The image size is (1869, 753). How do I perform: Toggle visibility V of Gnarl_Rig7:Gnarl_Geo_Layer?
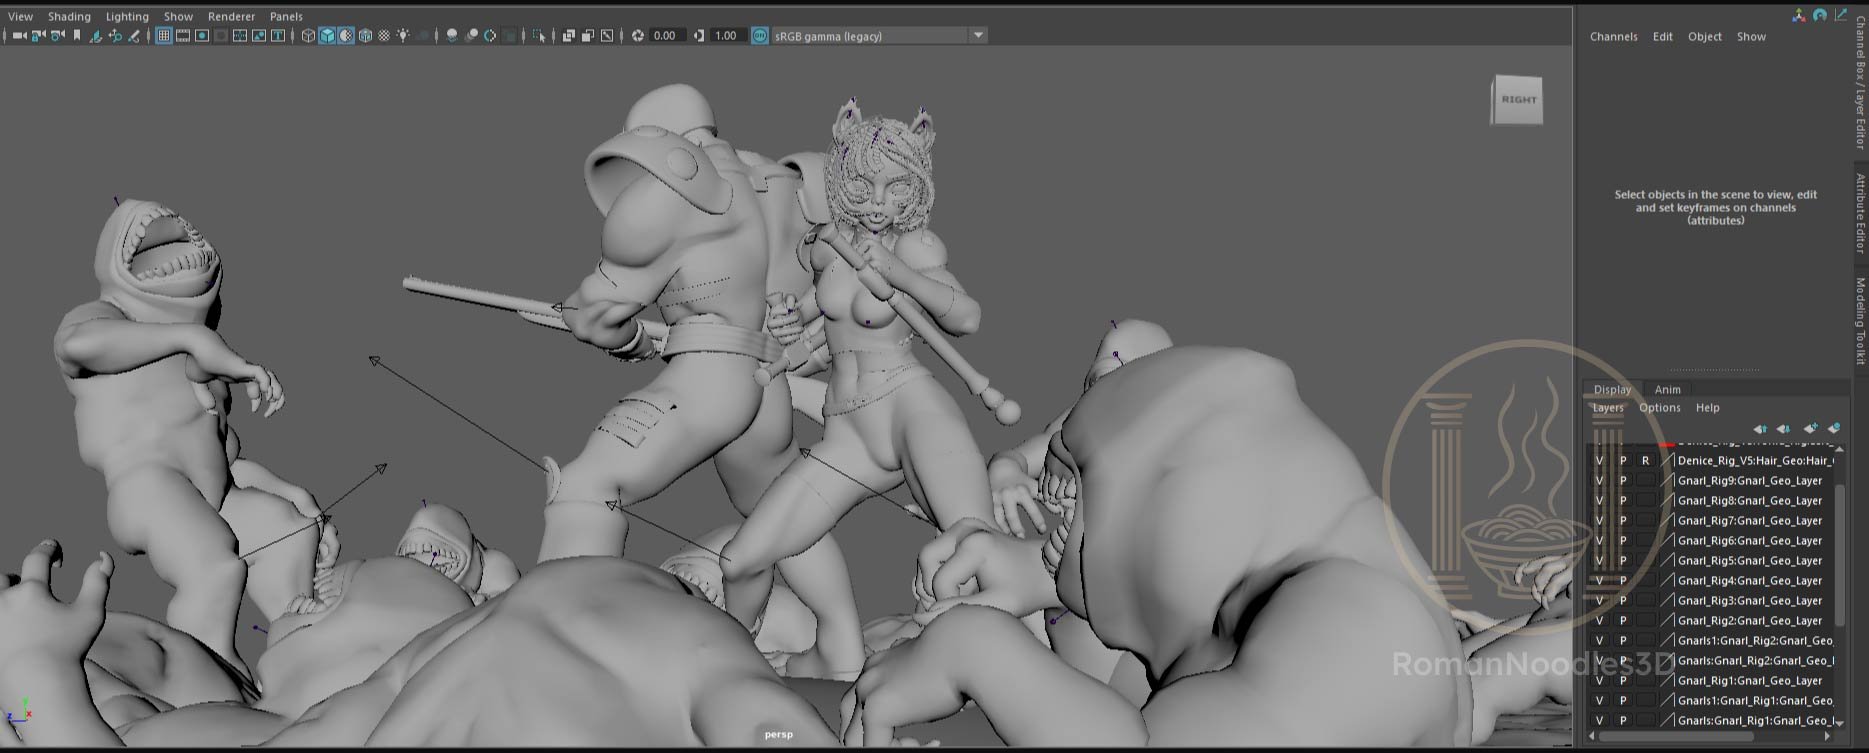coord(1599,521)
